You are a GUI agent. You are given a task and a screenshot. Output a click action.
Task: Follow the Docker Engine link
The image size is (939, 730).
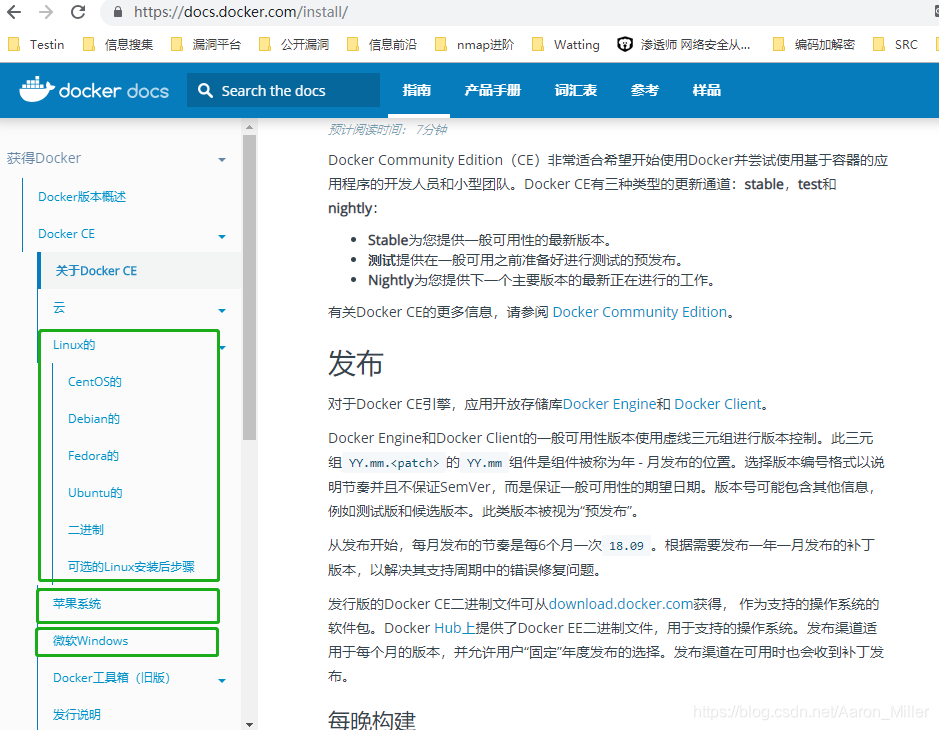(x=609, y=404)
